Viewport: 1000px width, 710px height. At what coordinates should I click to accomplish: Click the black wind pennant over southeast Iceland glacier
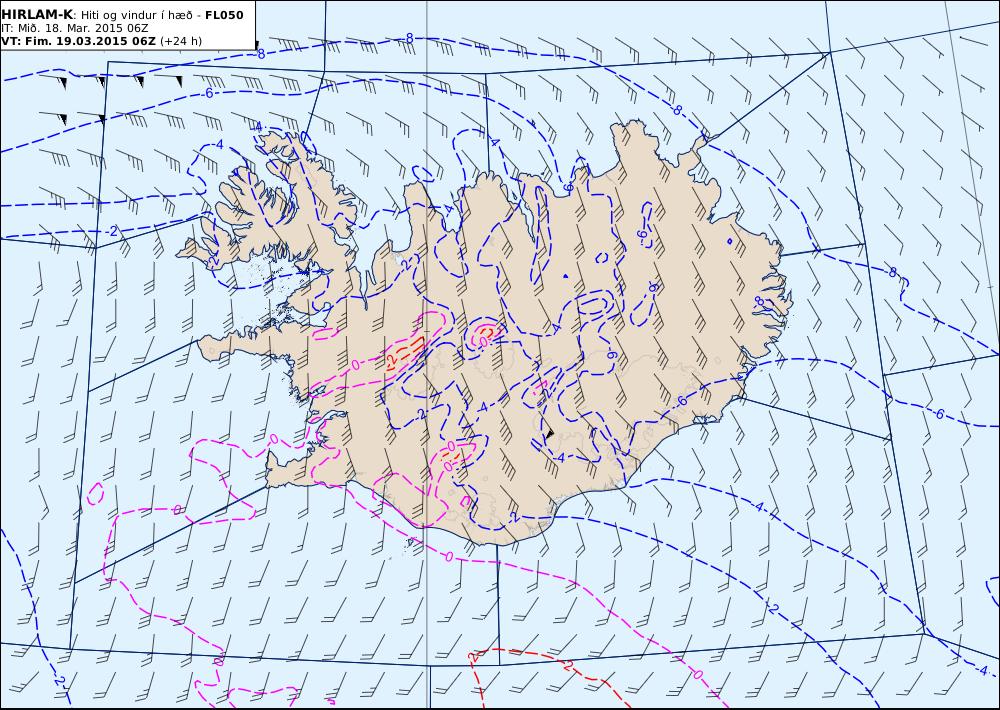[x=549, y=433]
